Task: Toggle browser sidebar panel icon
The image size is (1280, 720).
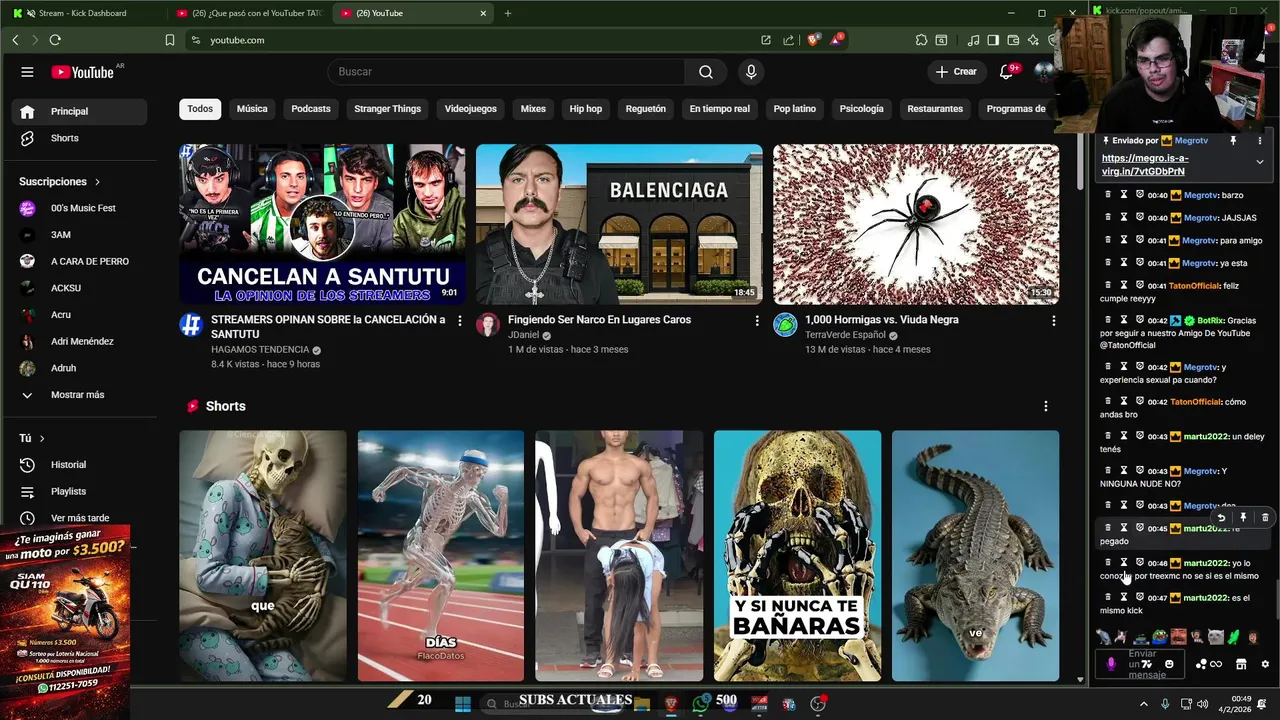Action: [x=993, y=40]
